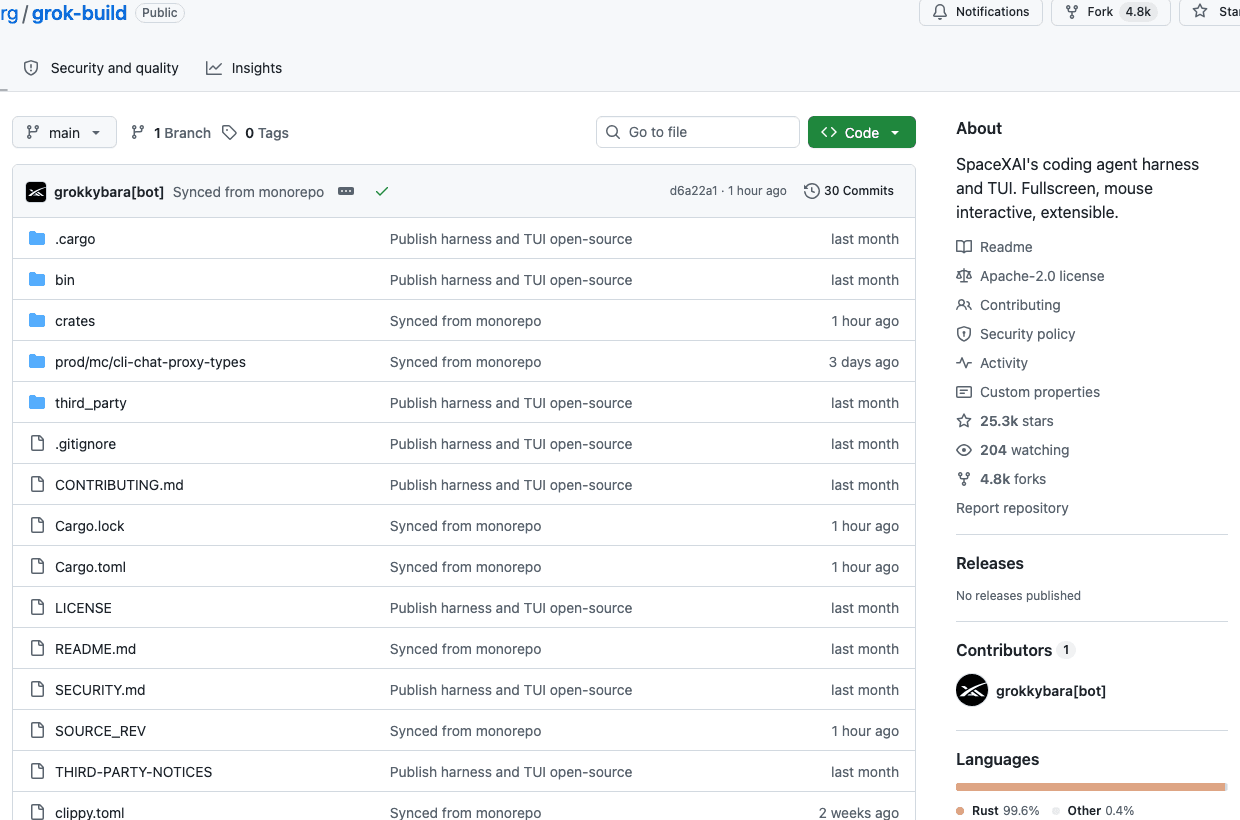This screenshot has width=1240, height=820.
Task: Open CONTRIBUTING.md file
Action: (119, 485)
